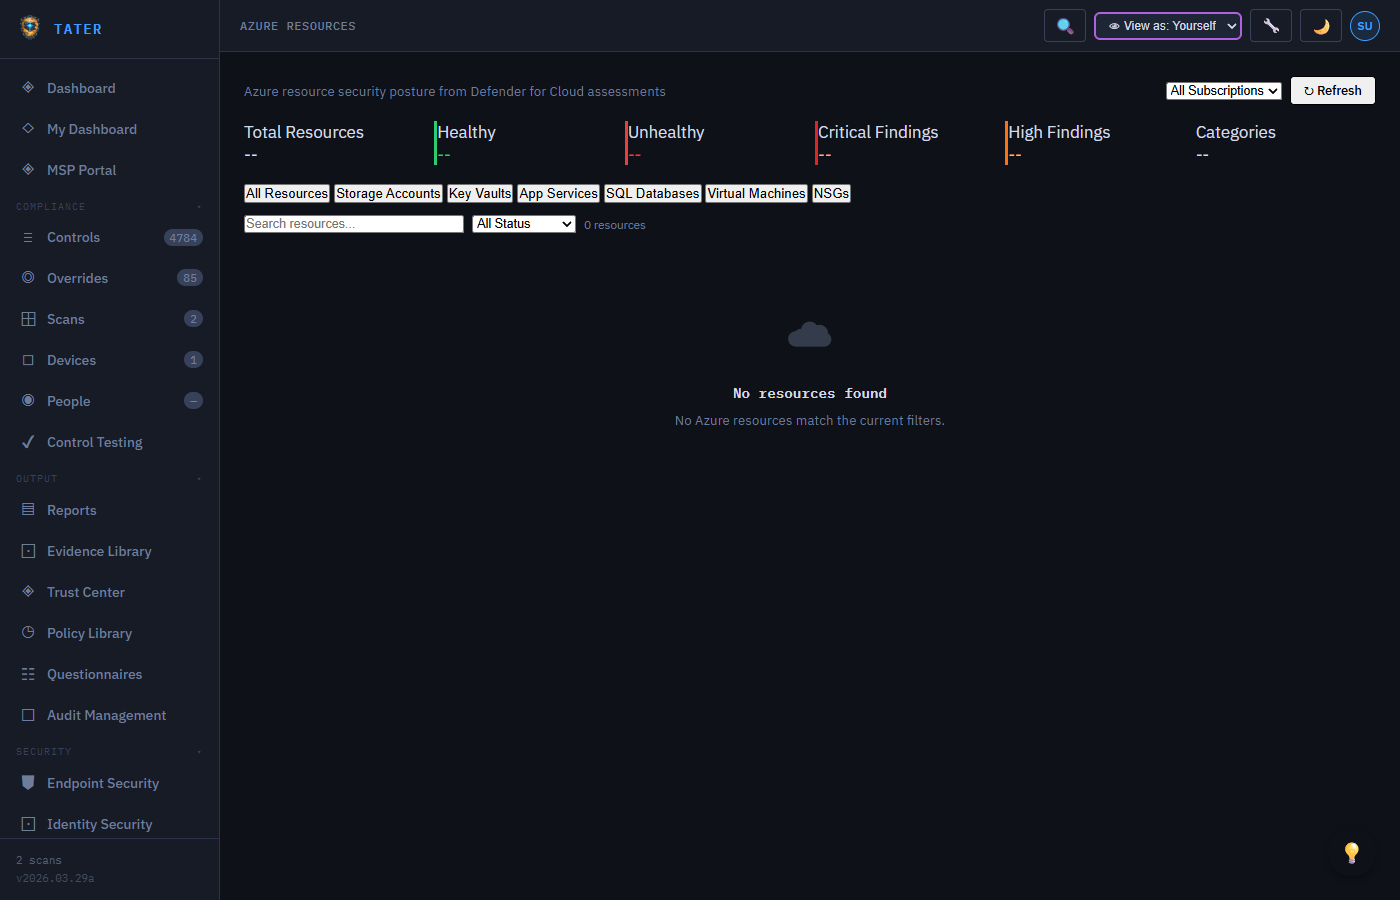Viewport: 1400px width, 900px height.
Task: Click the Scans count badge showing 2
Action: pos(194,319)
